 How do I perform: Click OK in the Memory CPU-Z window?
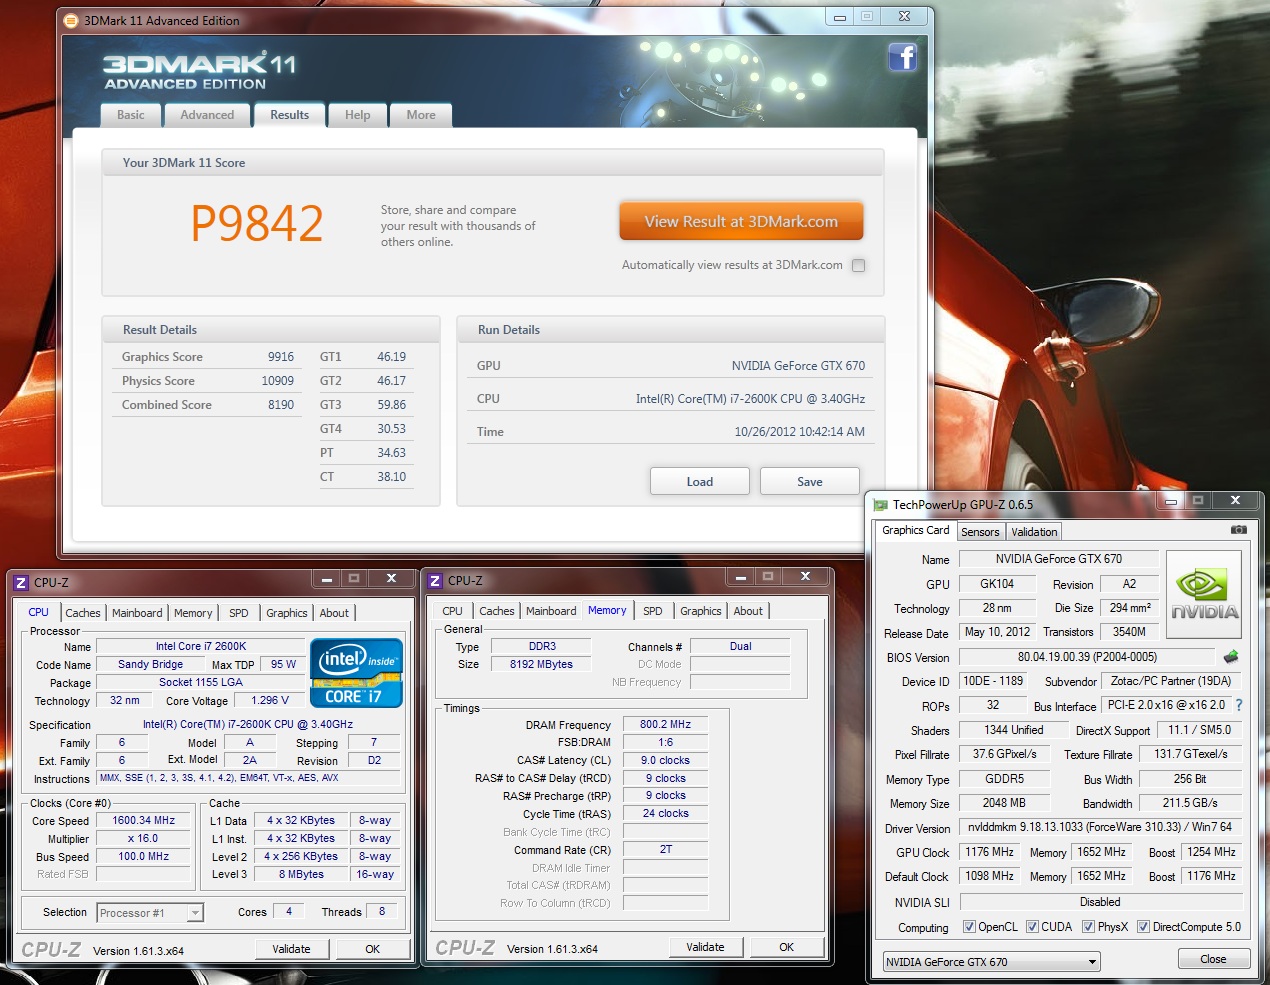(x=786, y=947)
